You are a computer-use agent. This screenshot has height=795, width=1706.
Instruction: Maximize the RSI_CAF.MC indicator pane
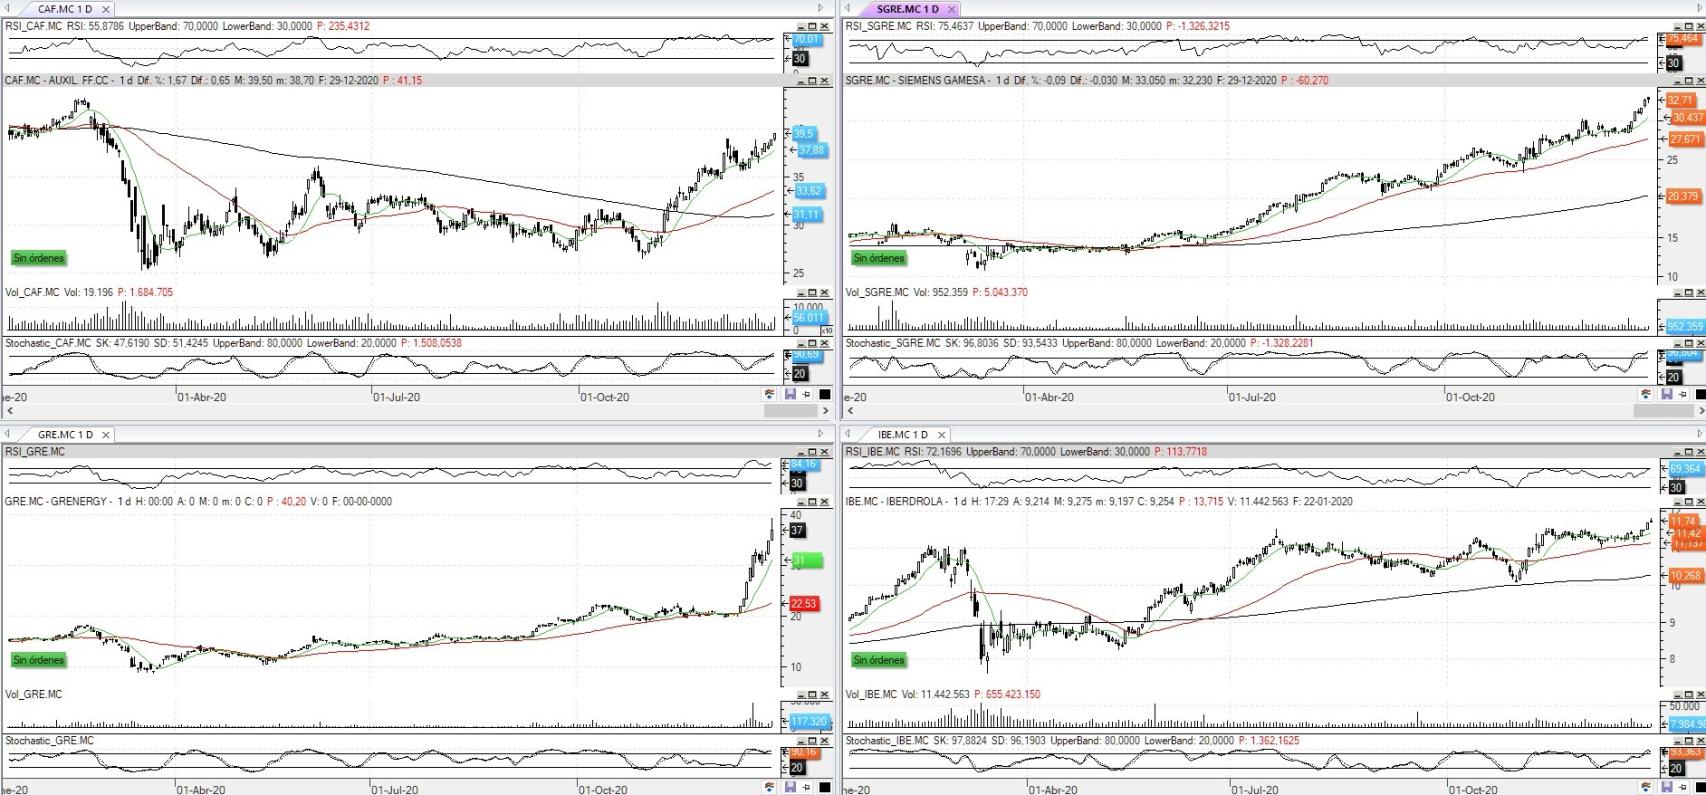813,27
